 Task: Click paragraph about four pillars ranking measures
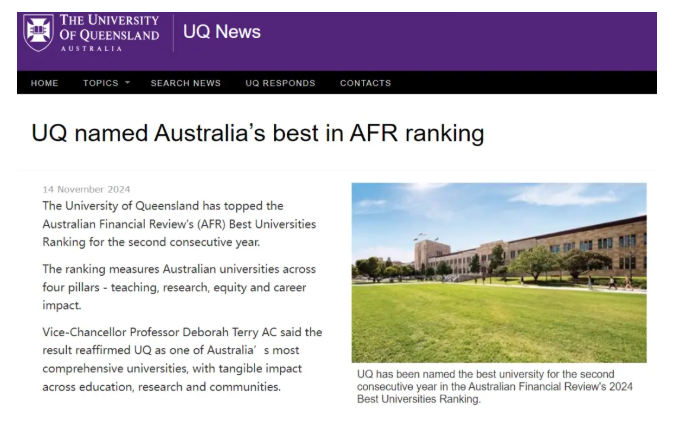179,287
